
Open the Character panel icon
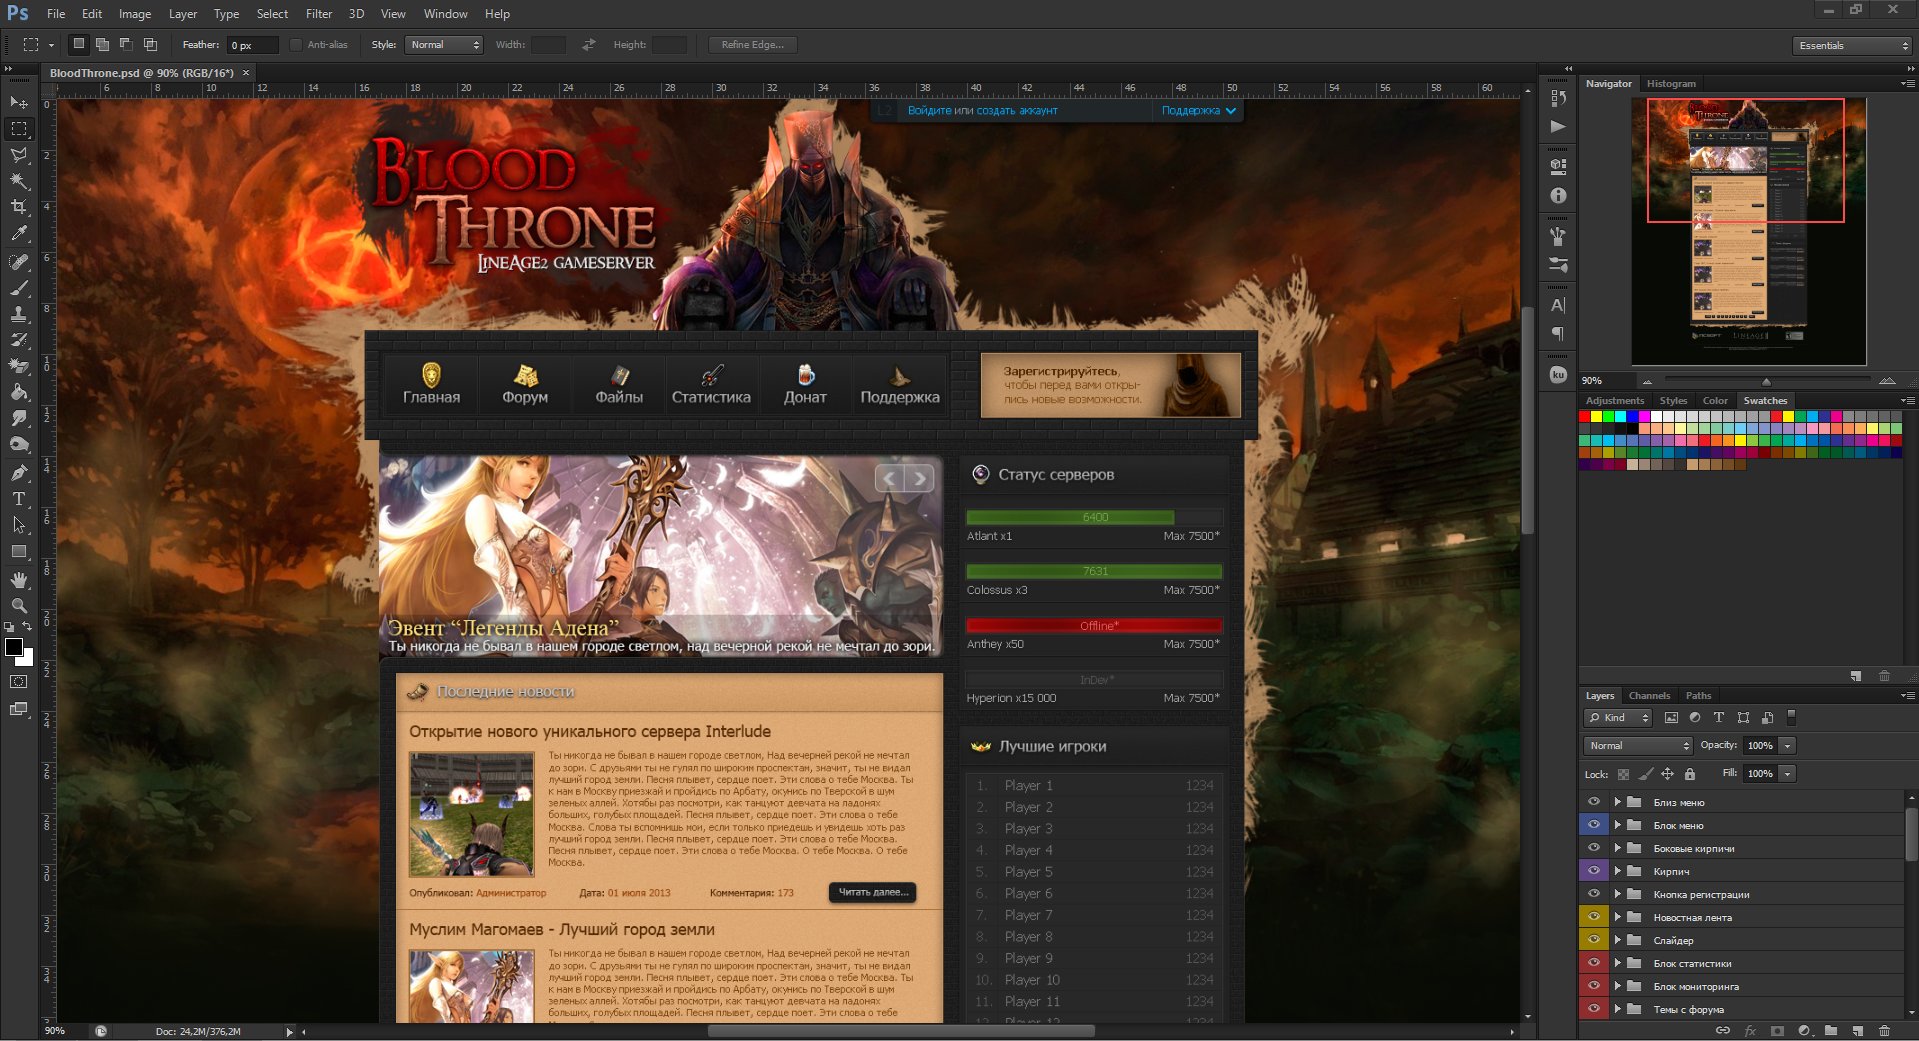(1558, 305)
